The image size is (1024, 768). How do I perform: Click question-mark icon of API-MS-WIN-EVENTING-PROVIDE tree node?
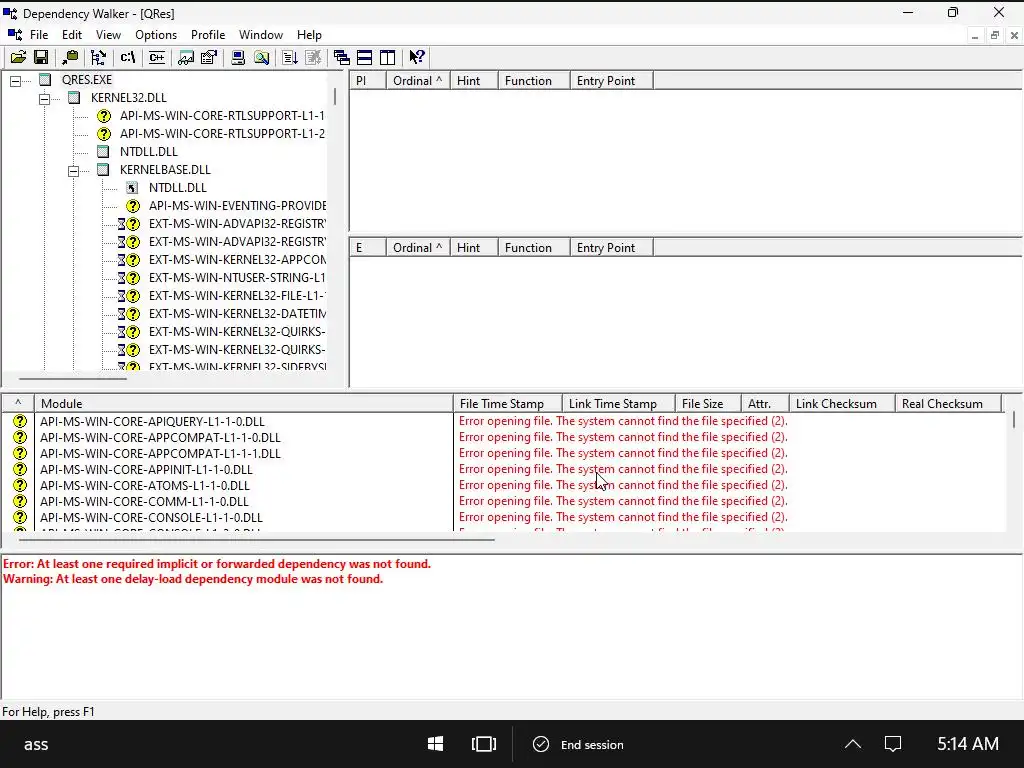tap(133, 206)
